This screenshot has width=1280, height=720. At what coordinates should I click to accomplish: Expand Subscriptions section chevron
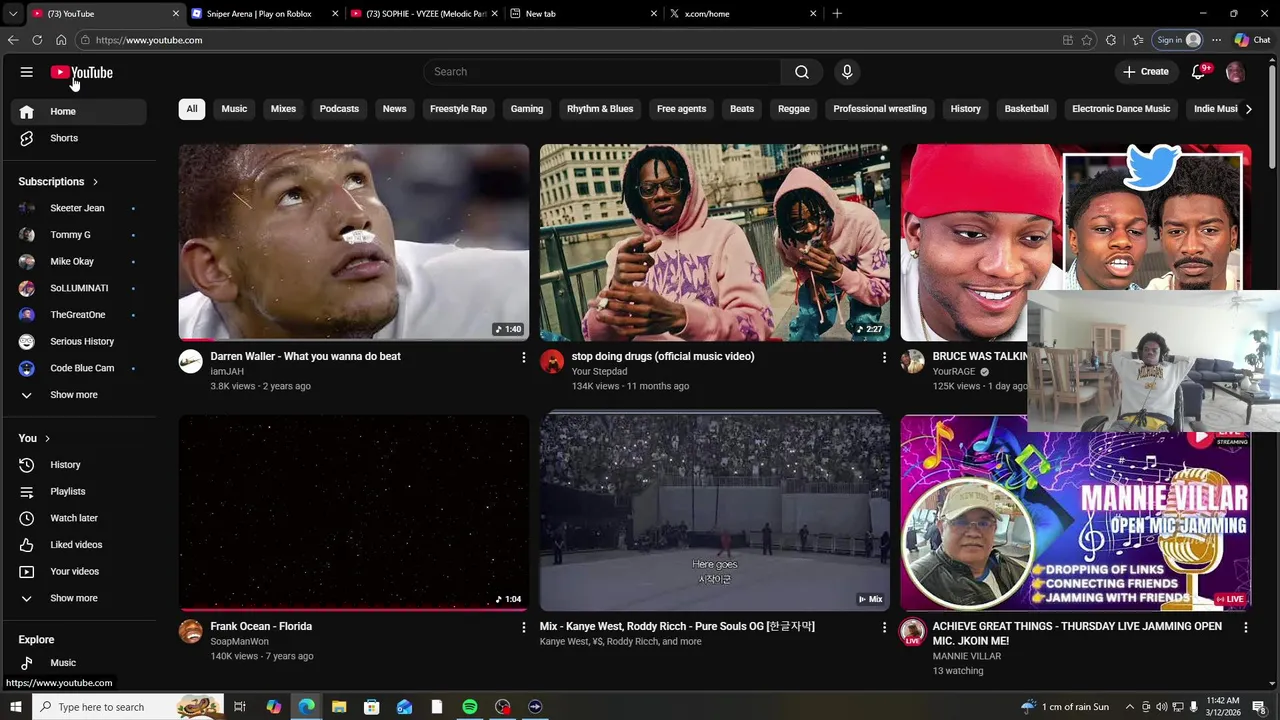coord(95,182)
